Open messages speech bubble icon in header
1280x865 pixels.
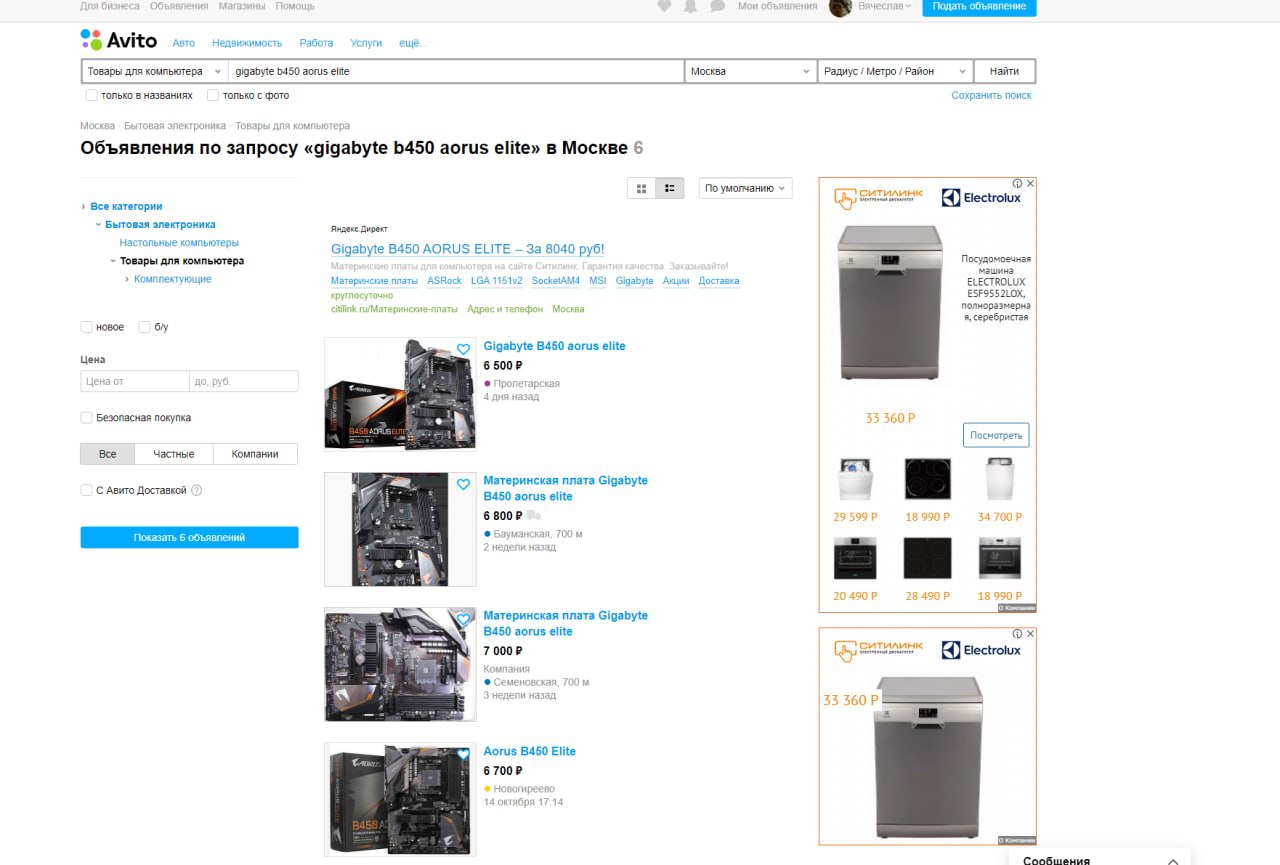[x=717, y=6]
